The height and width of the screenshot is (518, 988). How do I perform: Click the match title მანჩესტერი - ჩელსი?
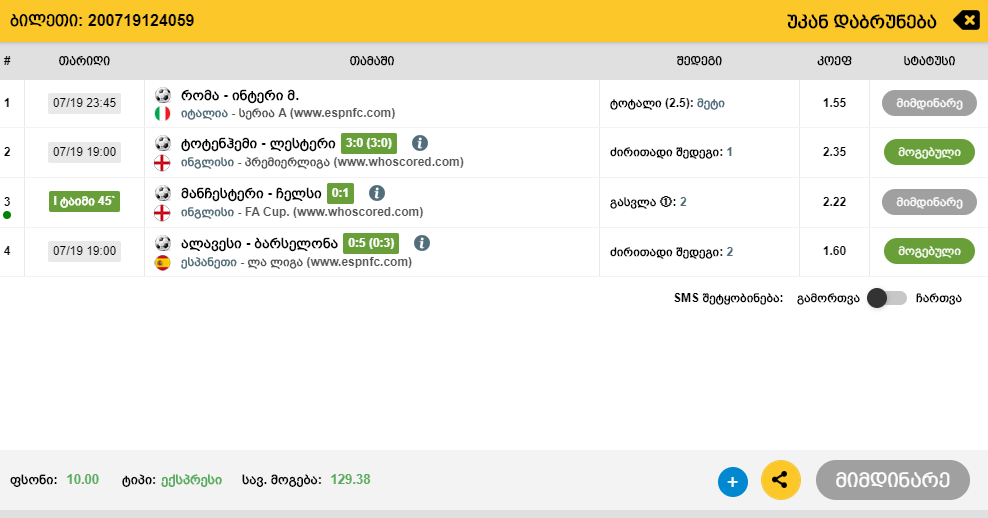(251, 193)
